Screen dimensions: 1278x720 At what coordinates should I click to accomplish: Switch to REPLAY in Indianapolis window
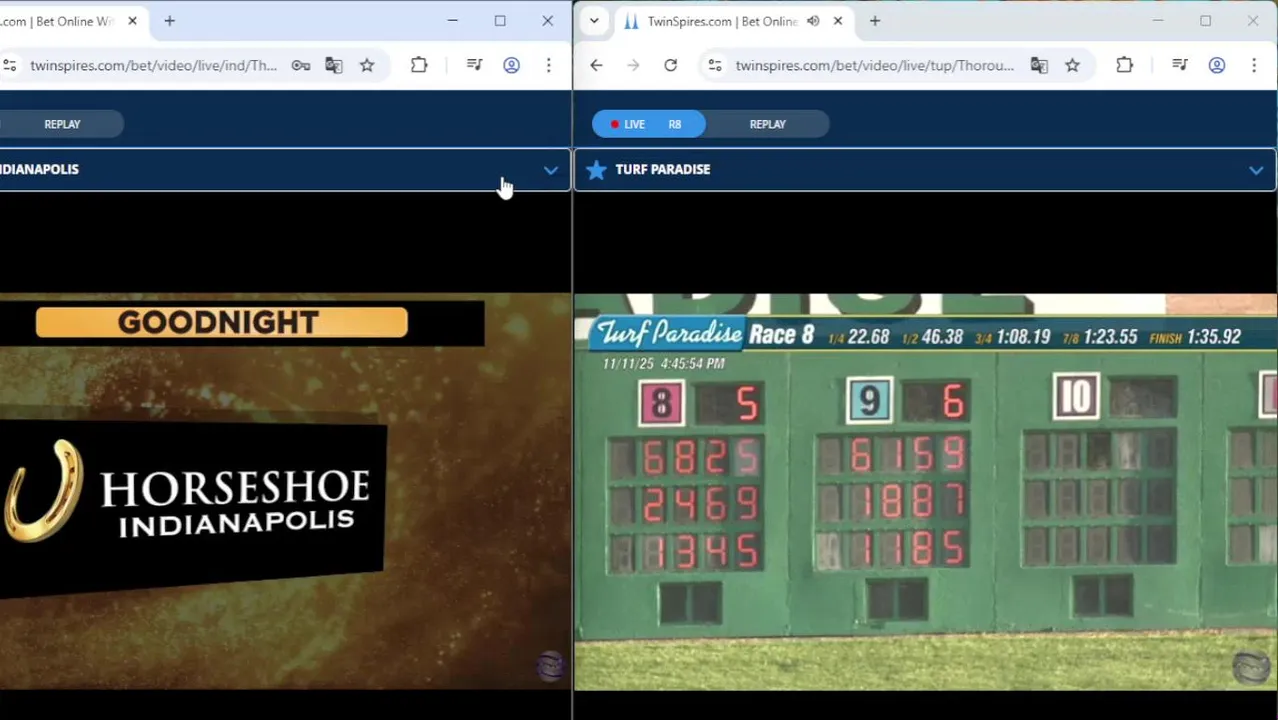(x=62, y=124)
